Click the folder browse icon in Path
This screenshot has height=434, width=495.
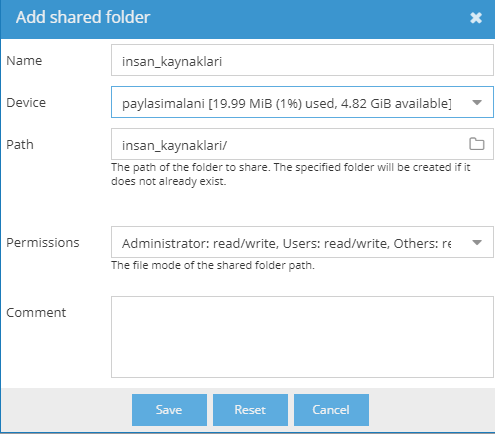(477, 144)
